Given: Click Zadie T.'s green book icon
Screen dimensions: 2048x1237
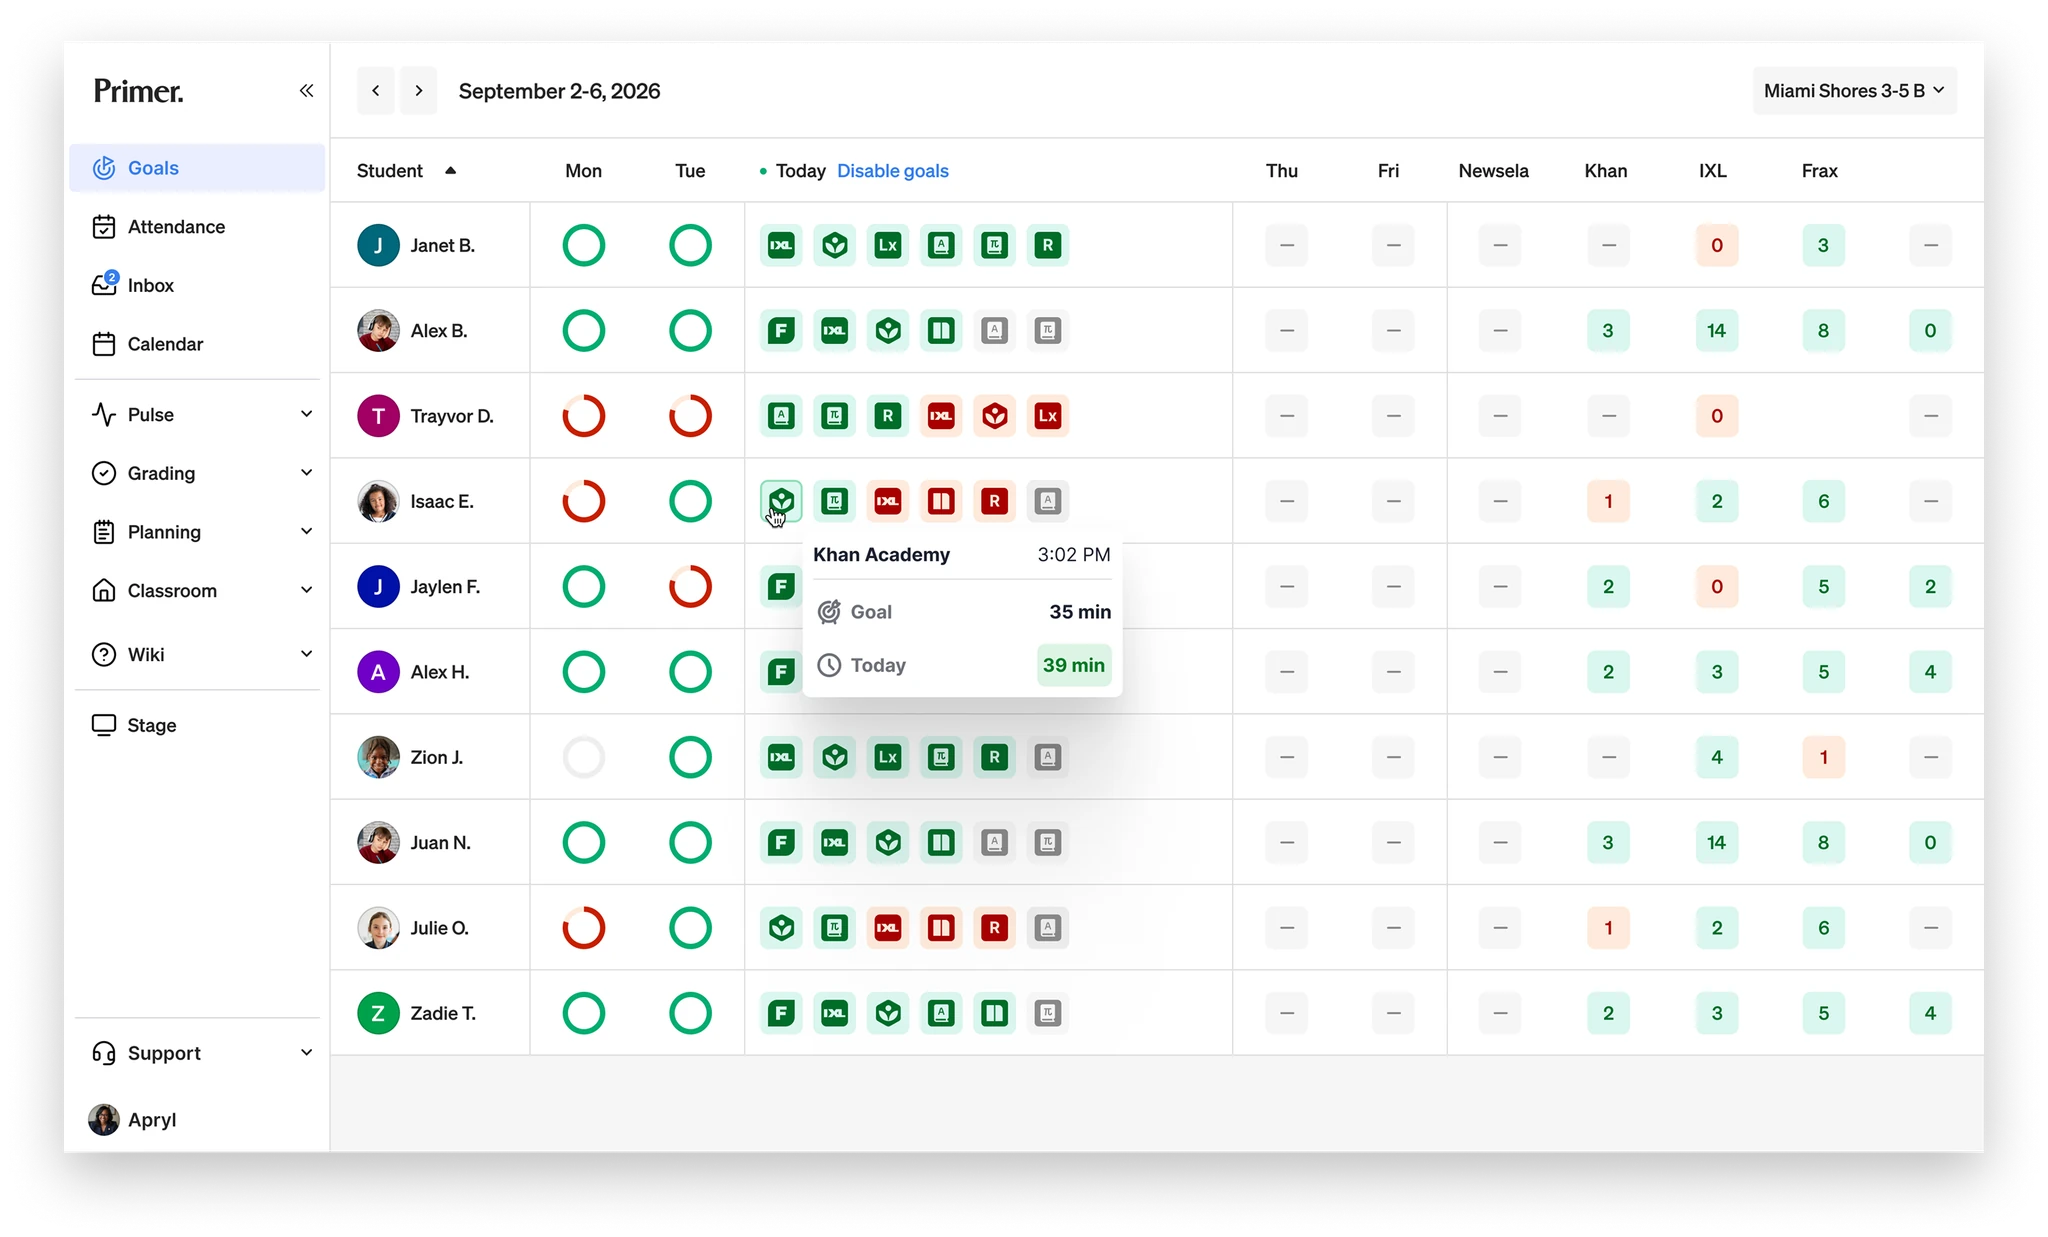Looking at the screenshot, I should (994, 1013).
